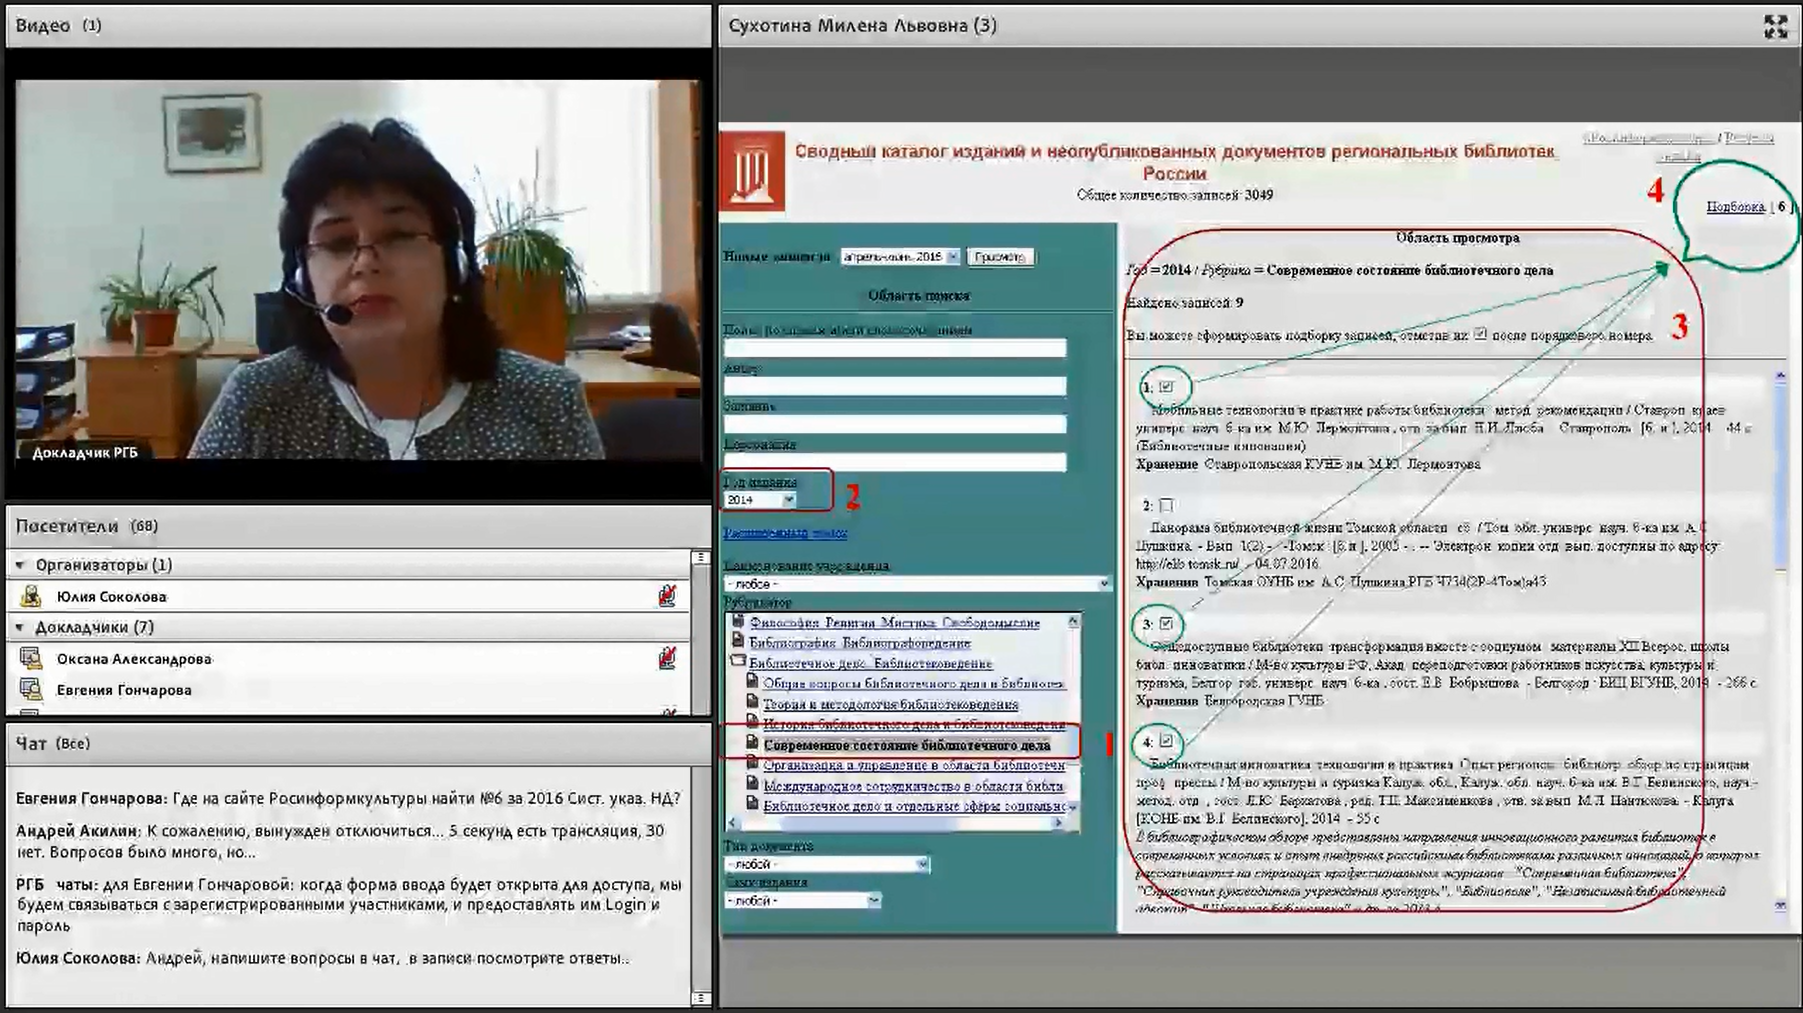Image resolution: width=1803 pixels, height=1013 pixels.
Task: Click the full-screen icon in share panel
Action: (x=1775, y=27)
